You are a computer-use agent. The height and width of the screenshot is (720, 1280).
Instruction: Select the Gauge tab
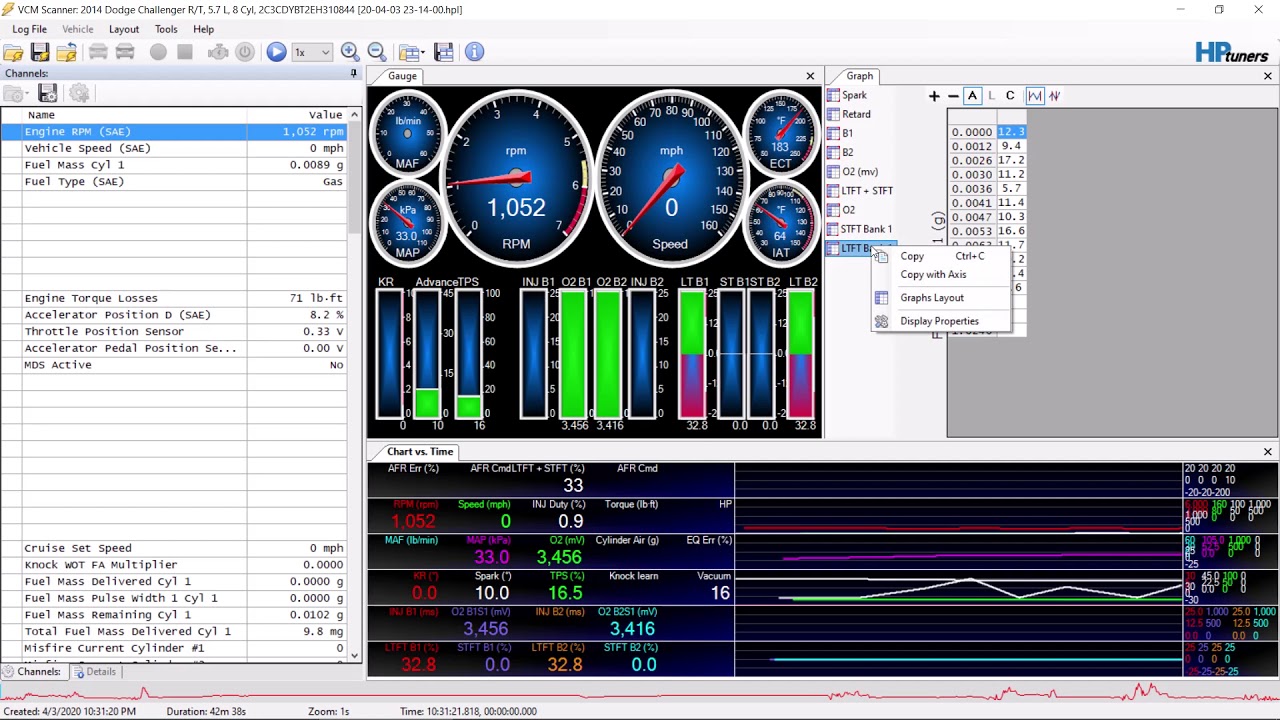(402, 76)
